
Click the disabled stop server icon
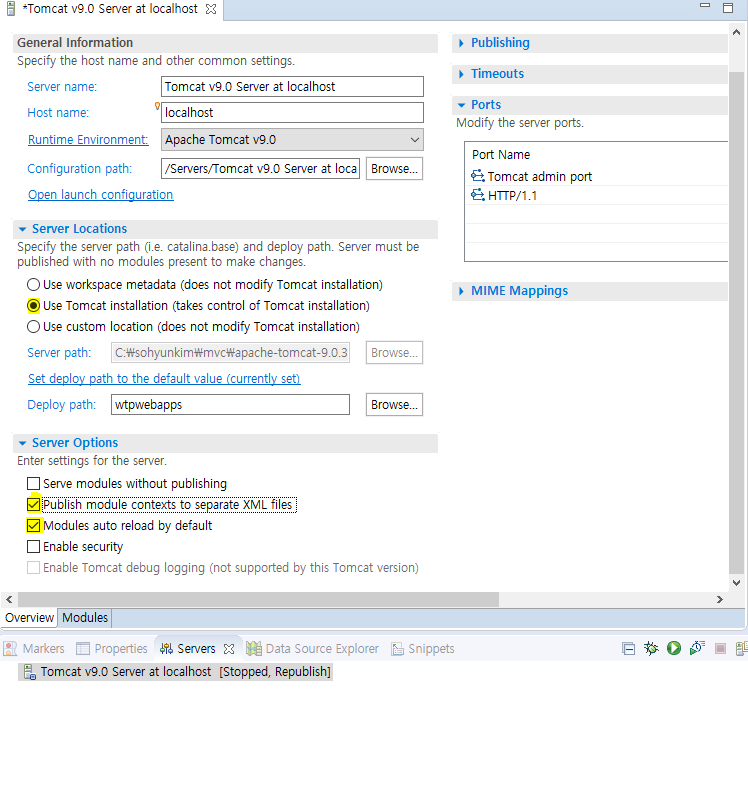click(x=720, y=648)
